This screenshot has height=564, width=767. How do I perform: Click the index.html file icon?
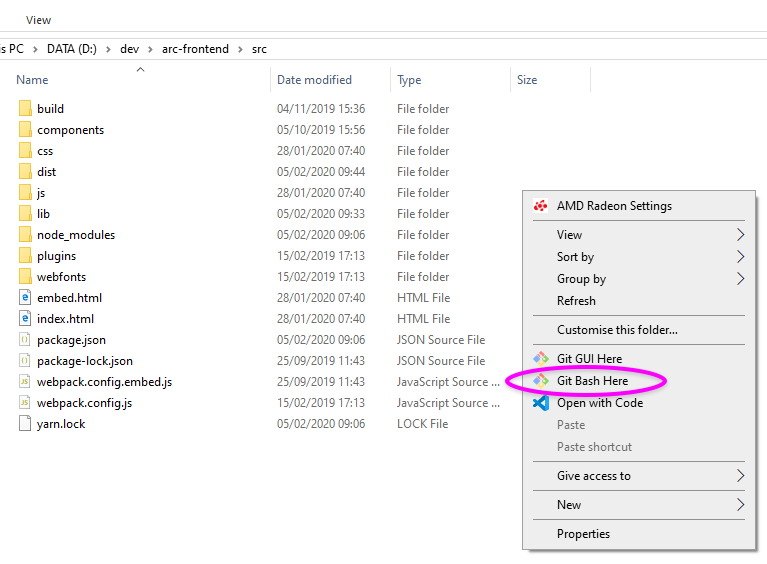tap(25, 318)
